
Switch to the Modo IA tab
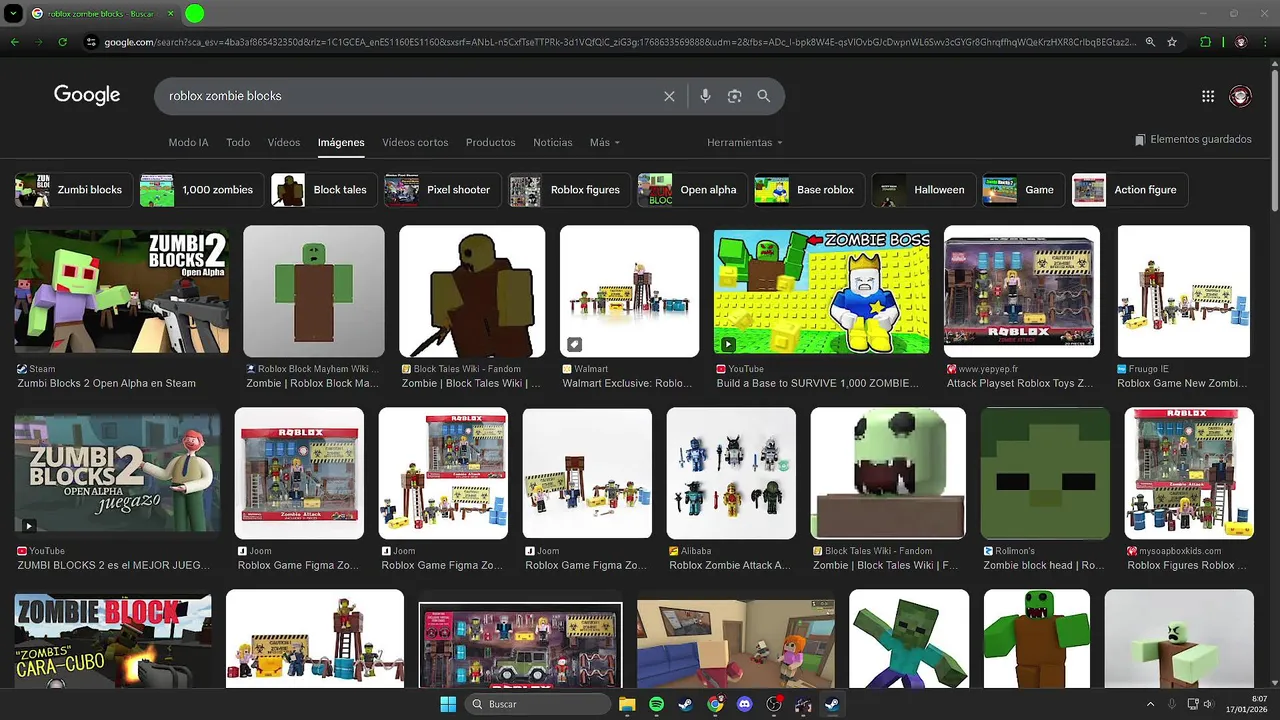(188, 142)
